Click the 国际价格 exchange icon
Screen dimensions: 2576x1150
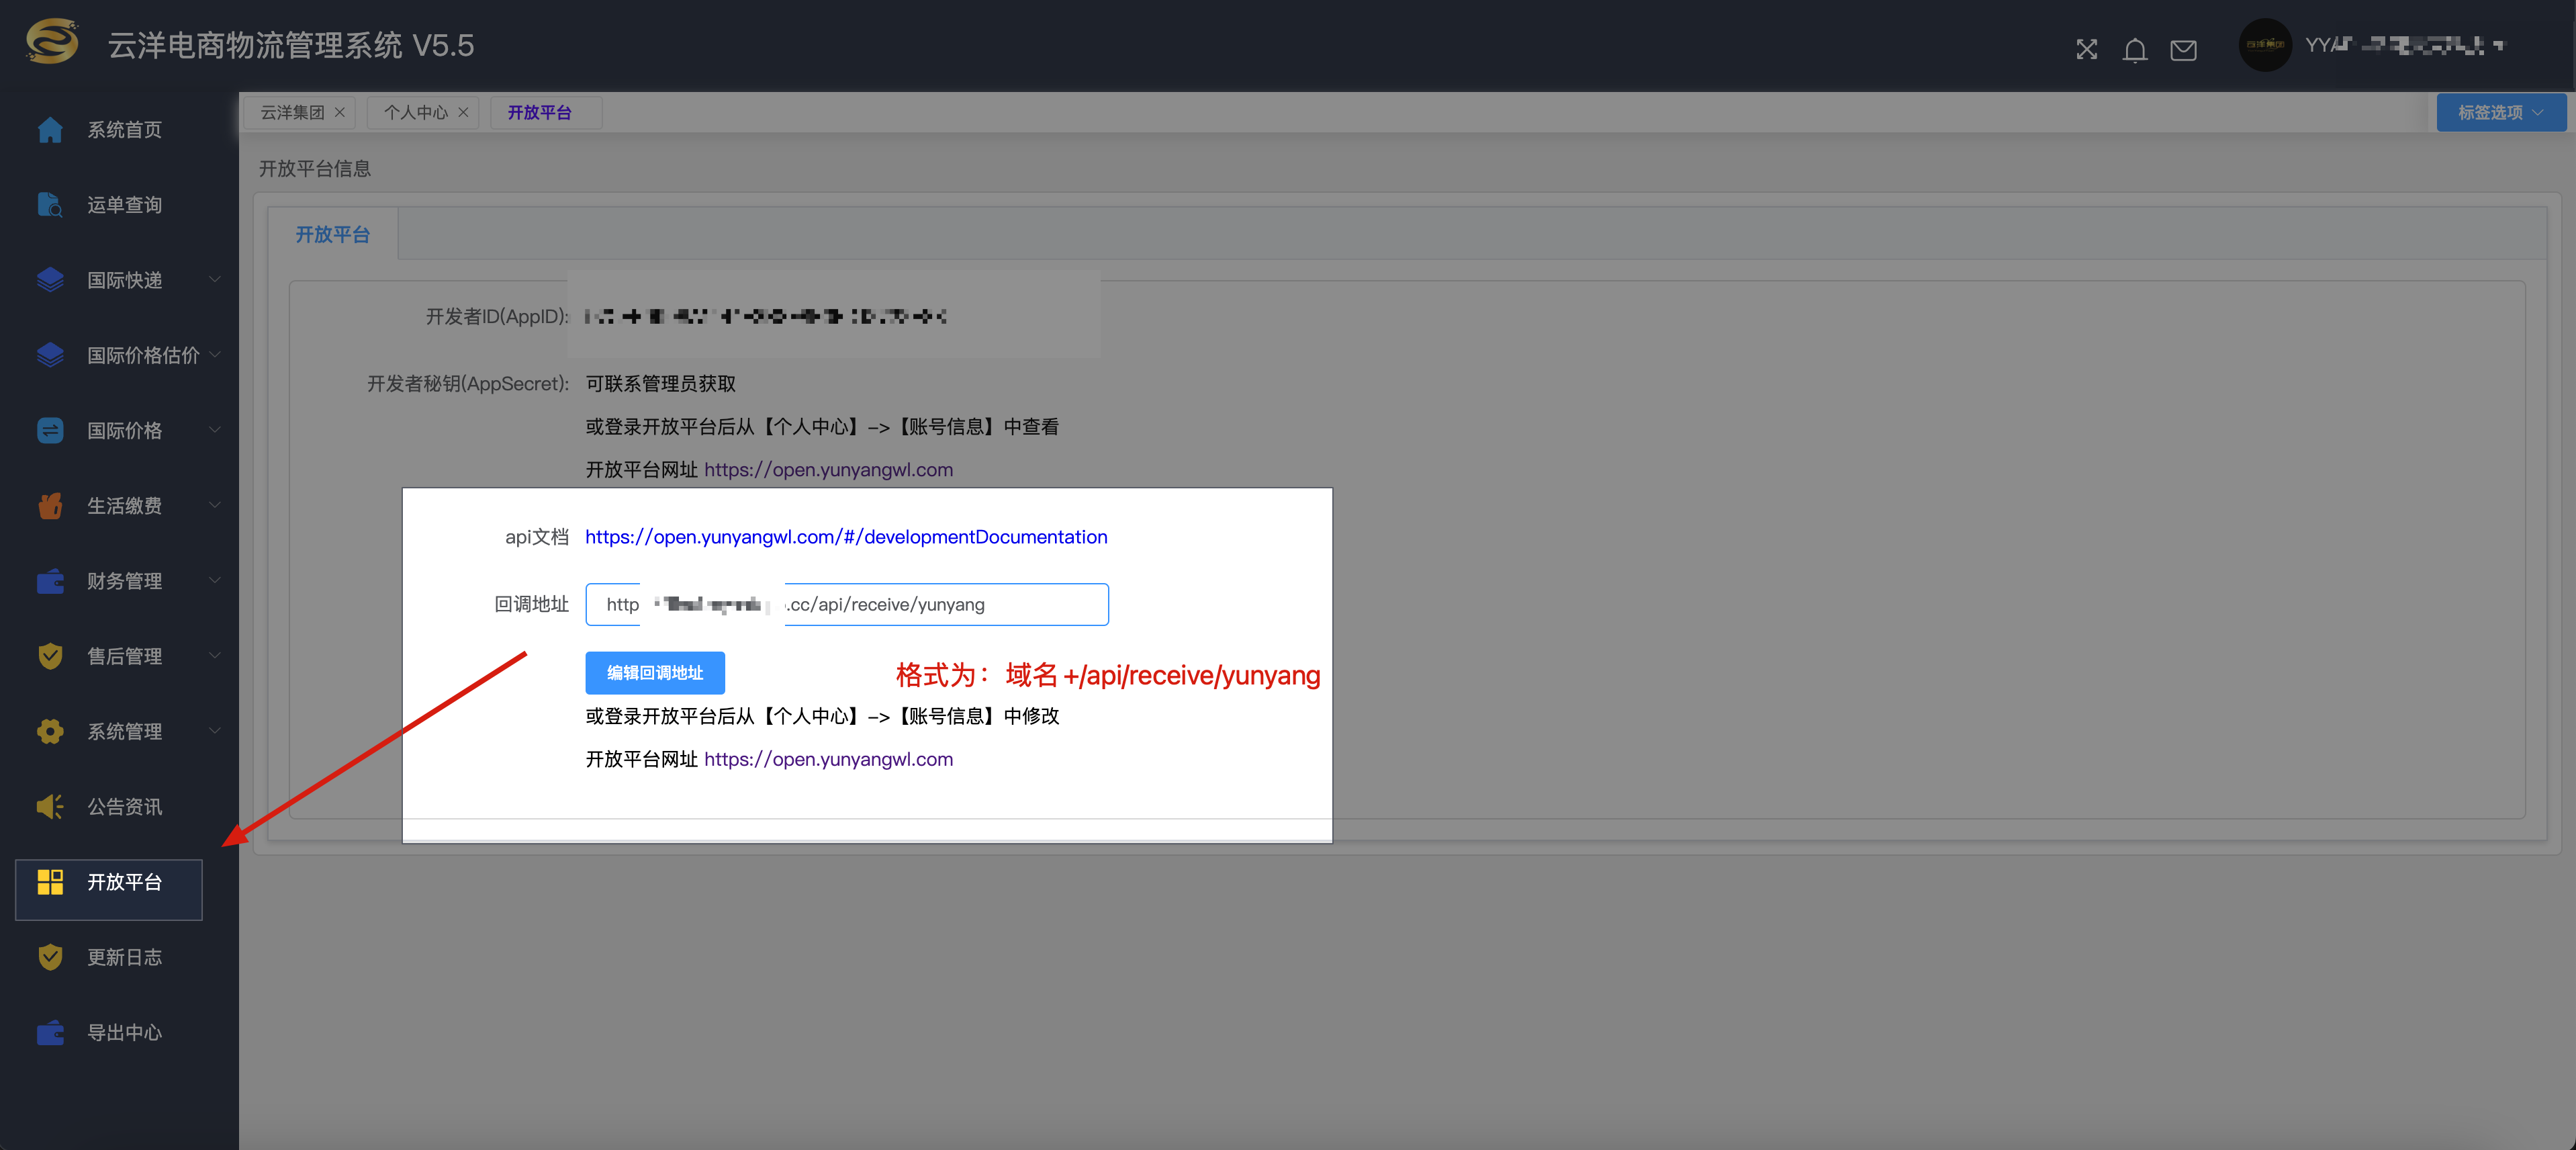50,431
